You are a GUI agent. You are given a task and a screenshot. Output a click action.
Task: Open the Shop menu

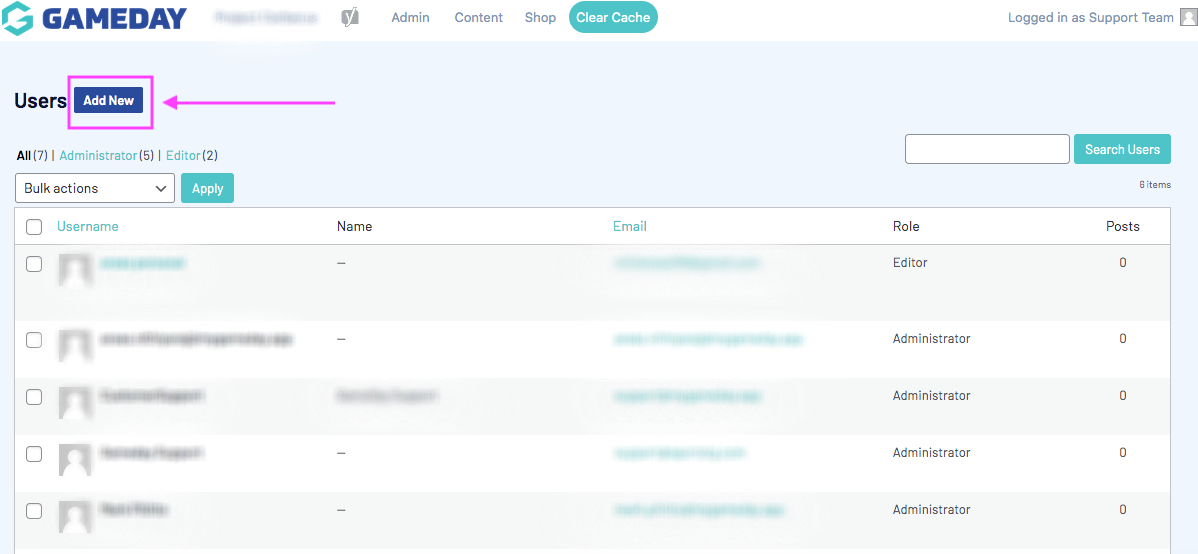[x=540, y=18]
